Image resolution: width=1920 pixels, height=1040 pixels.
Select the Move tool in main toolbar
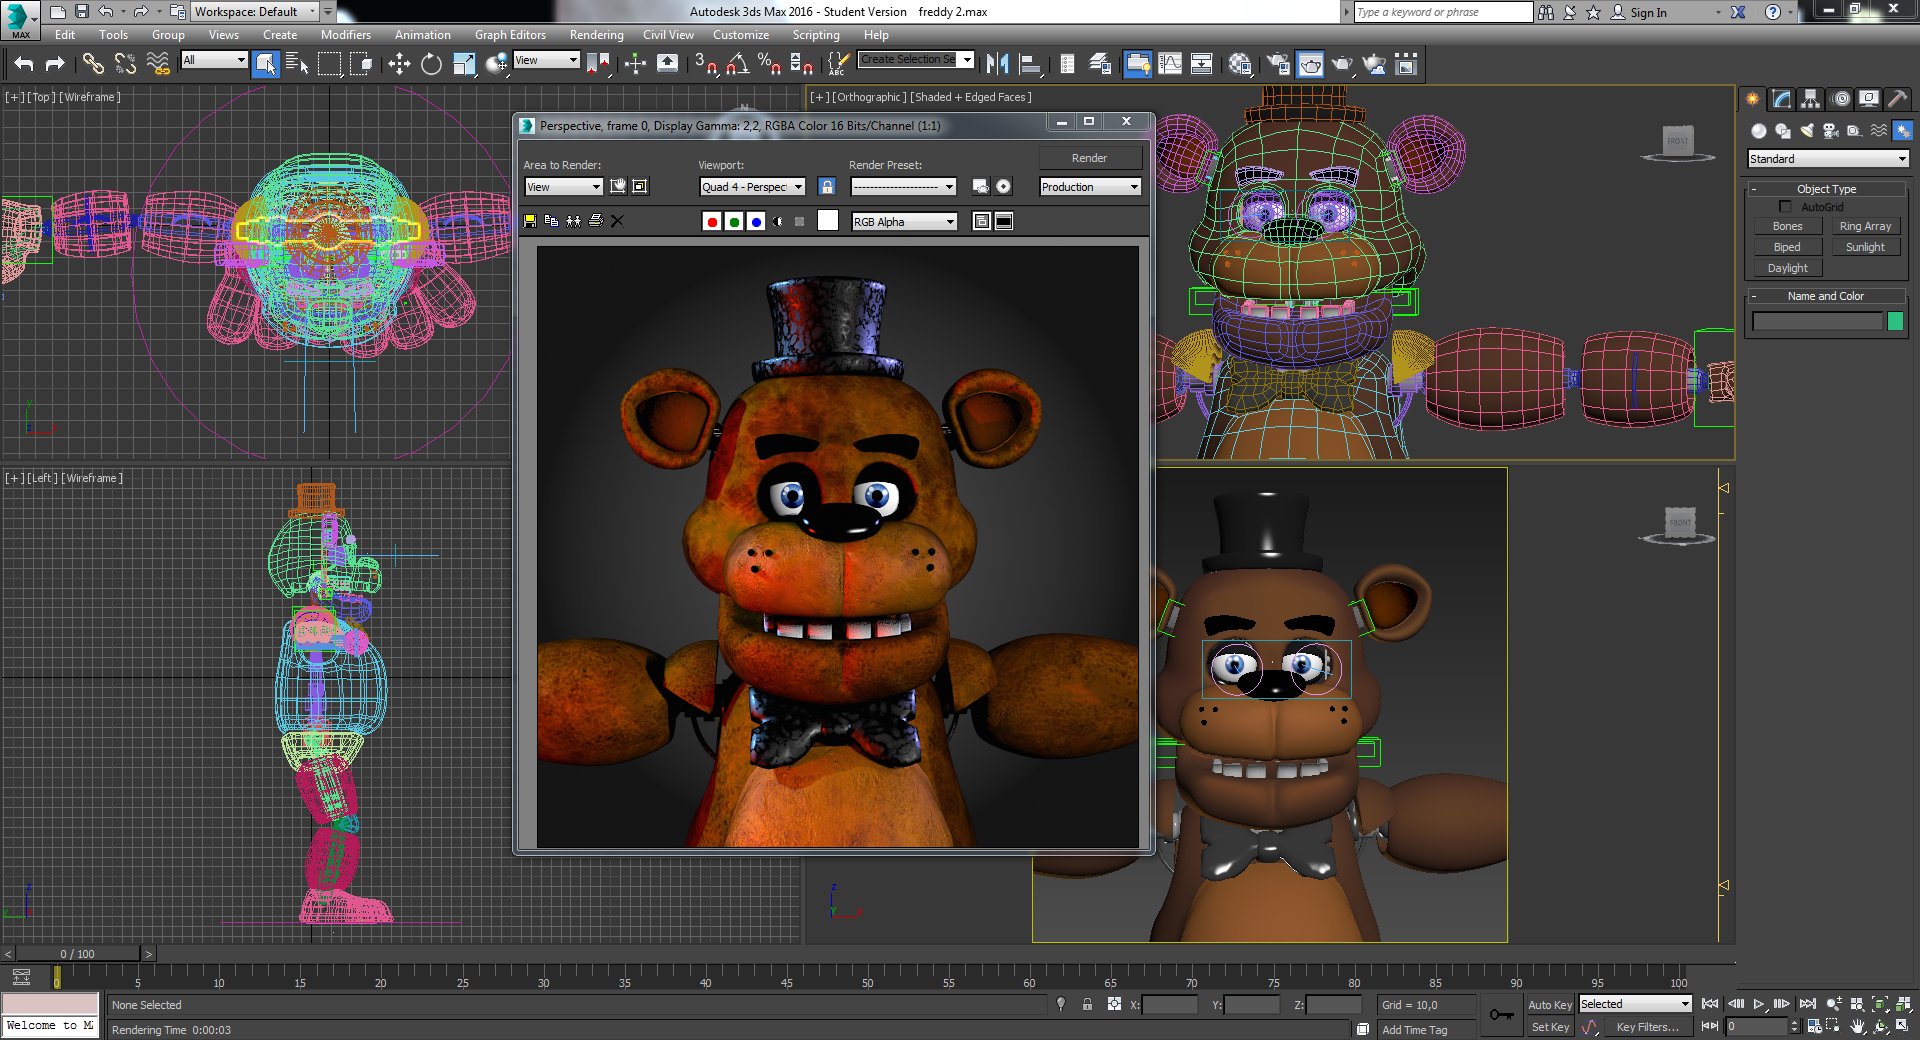click(399, 65)
